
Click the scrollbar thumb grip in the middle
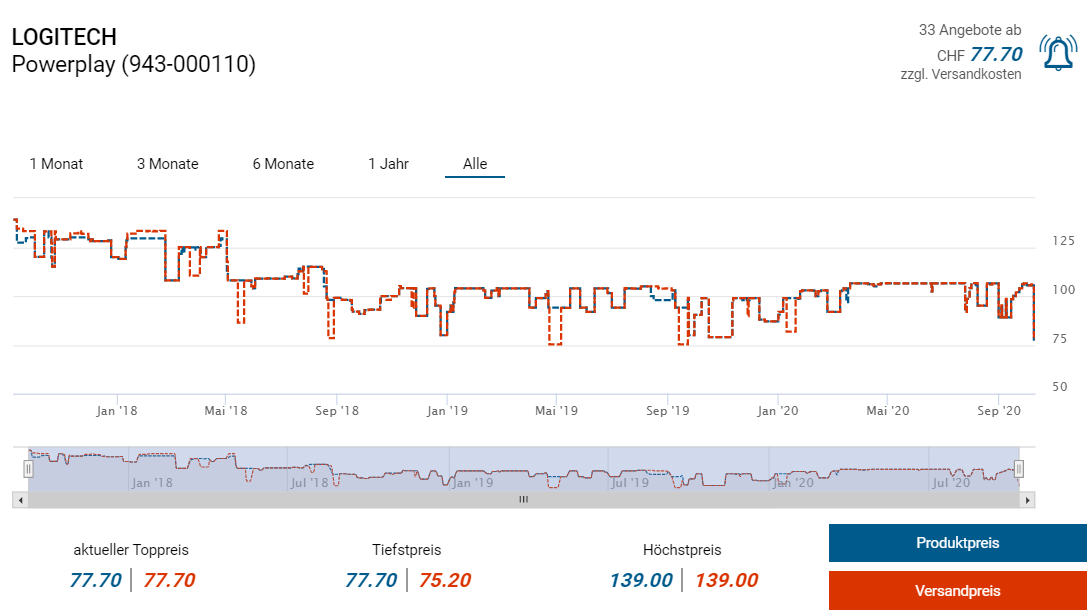[522, 499]
